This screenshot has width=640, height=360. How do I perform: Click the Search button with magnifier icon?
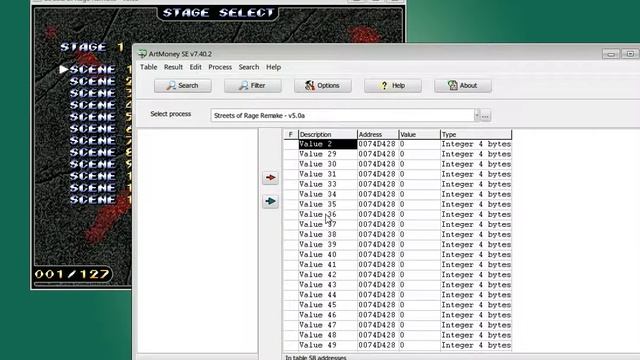click(x=183, y=86)
